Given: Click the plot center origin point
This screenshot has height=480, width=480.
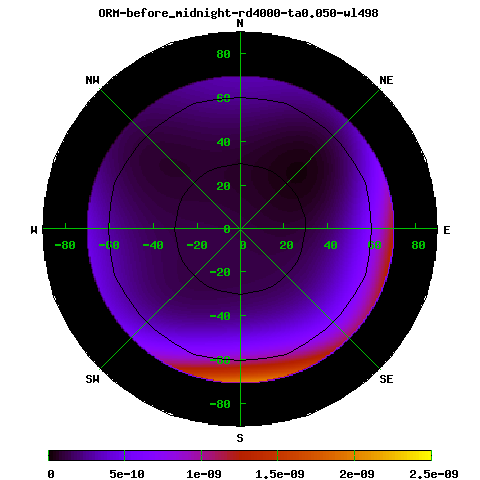Looking at the screenshot, I should point(240,229).
